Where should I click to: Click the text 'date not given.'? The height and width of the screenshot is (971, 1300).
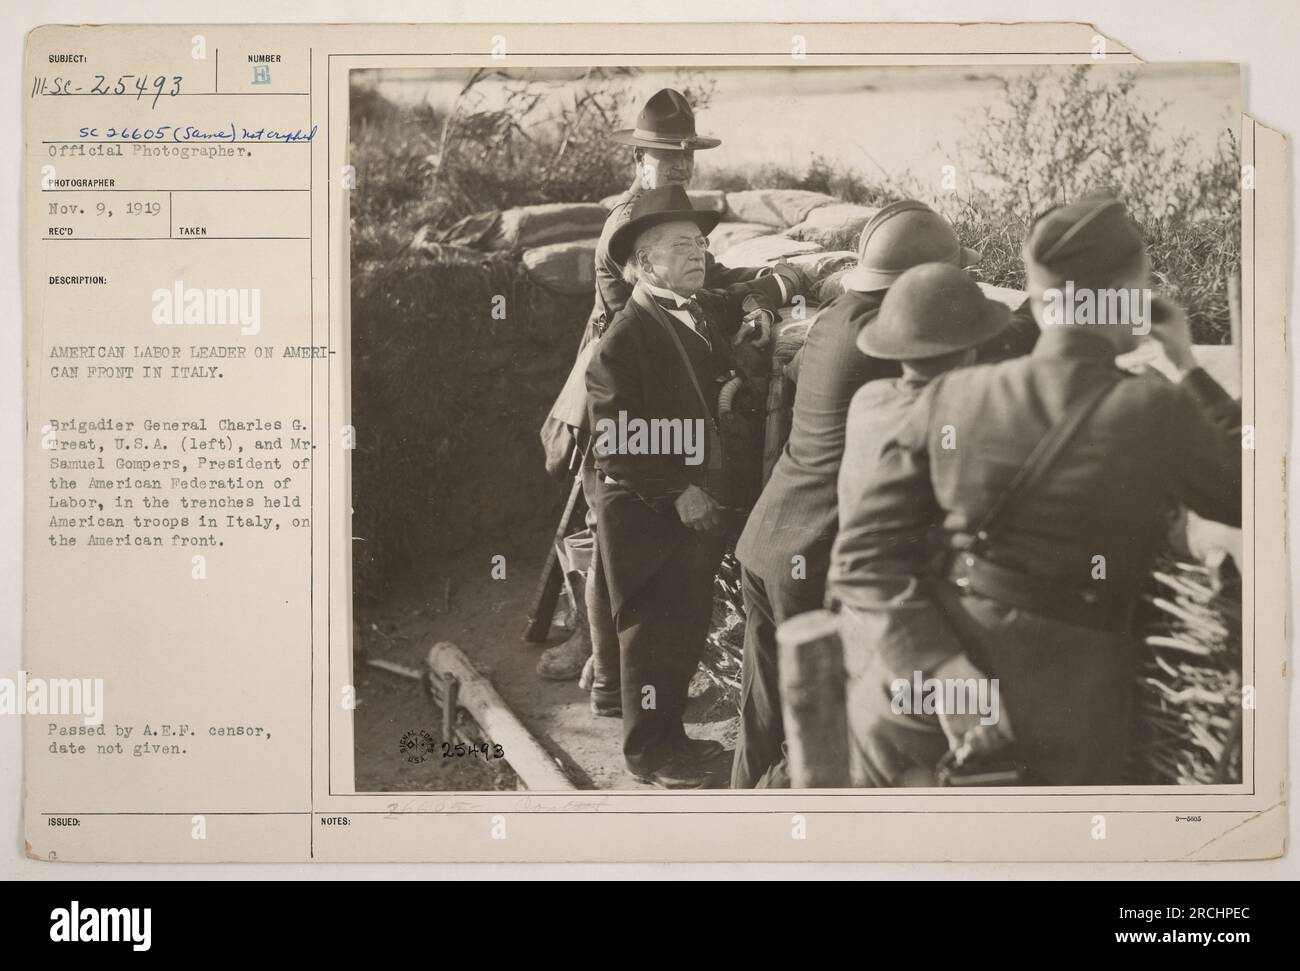[117, 749]
